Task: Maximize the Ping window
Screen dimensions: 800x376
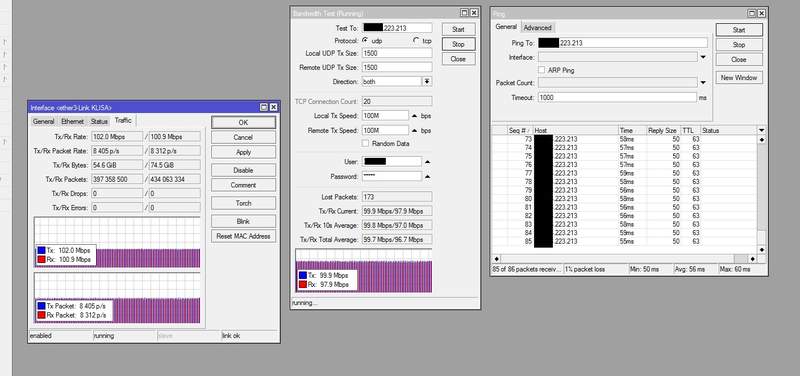Action: tap(752, 14)
